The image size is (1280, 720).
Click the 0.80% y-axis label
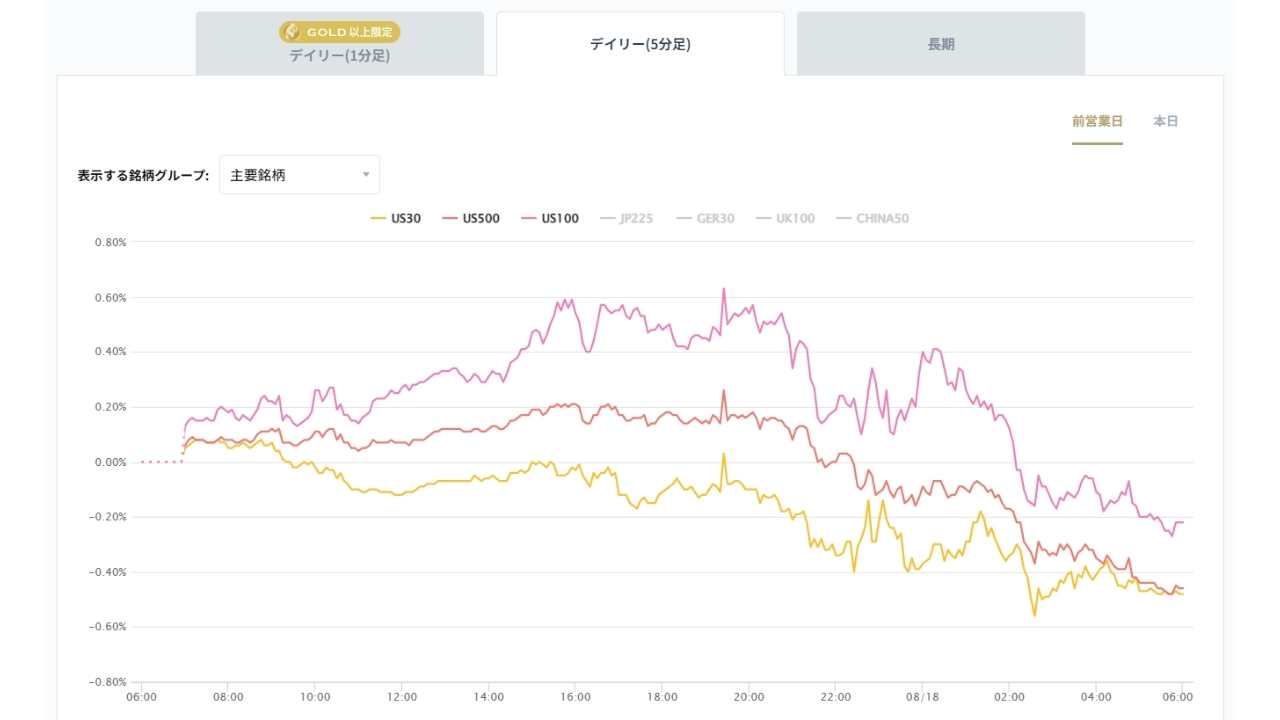click(x=110, y=242)
